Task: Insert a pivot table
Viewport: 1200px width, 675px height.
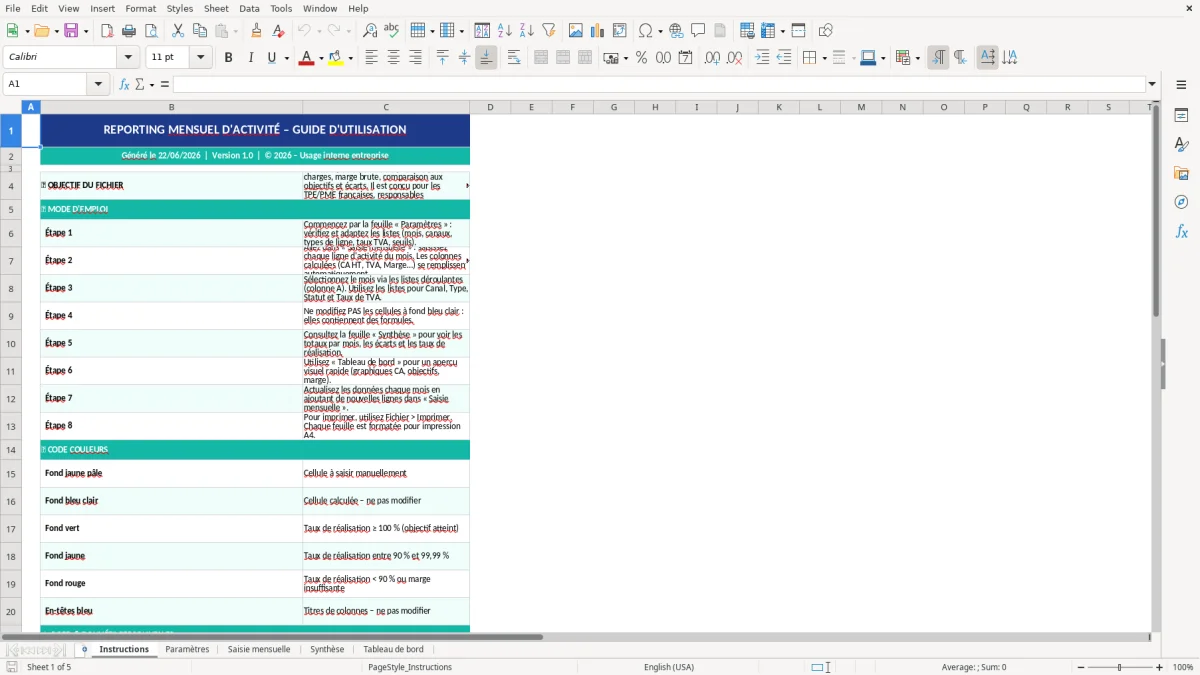Action: pyautogui.click(x=620, y=31)
